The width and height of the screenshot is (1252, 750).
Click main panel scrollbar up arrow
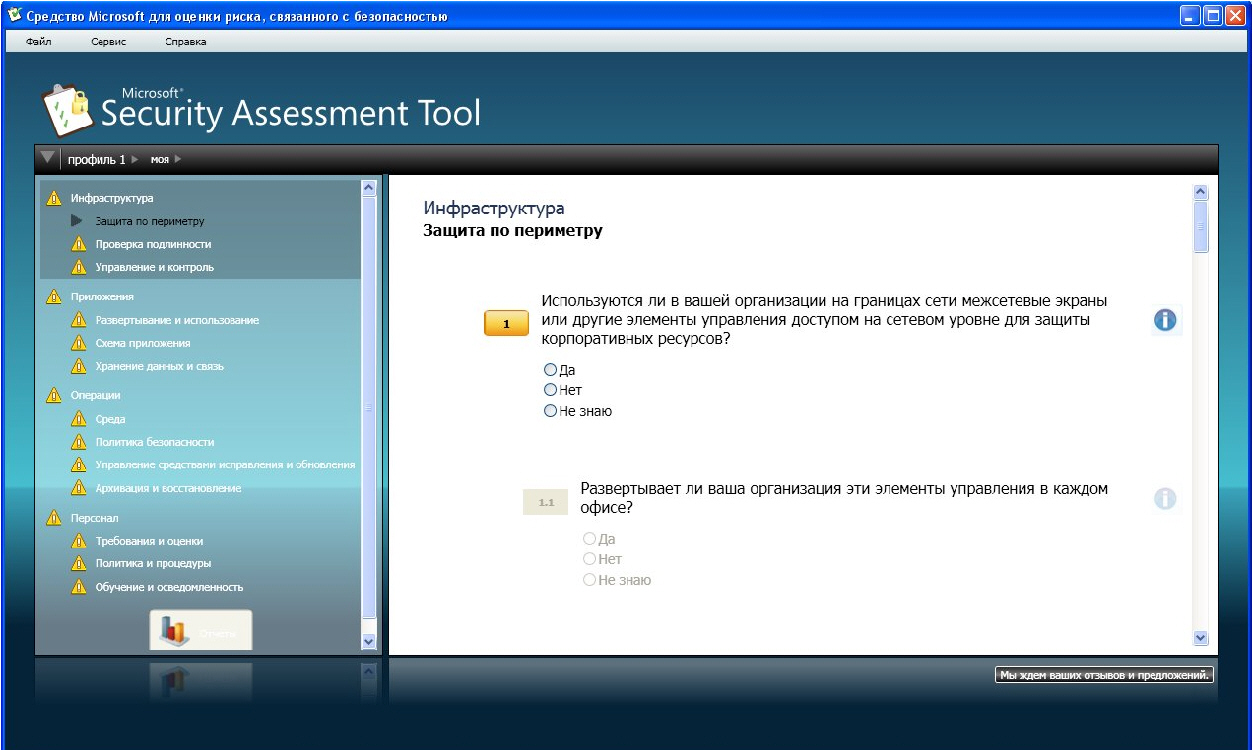1201,193
